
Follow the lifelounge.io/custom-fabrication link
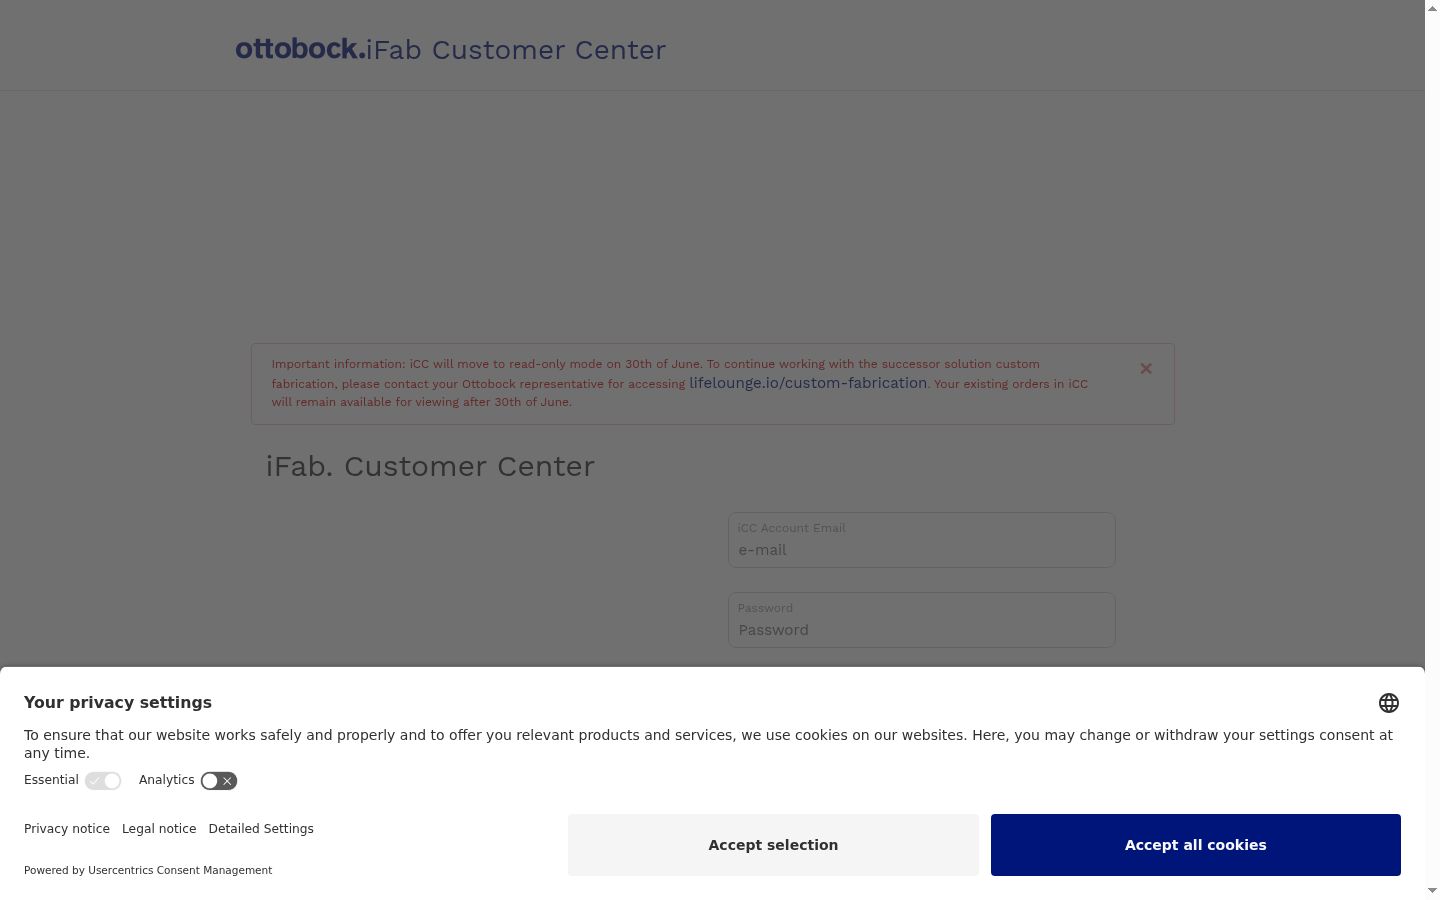tap(808, 383)
